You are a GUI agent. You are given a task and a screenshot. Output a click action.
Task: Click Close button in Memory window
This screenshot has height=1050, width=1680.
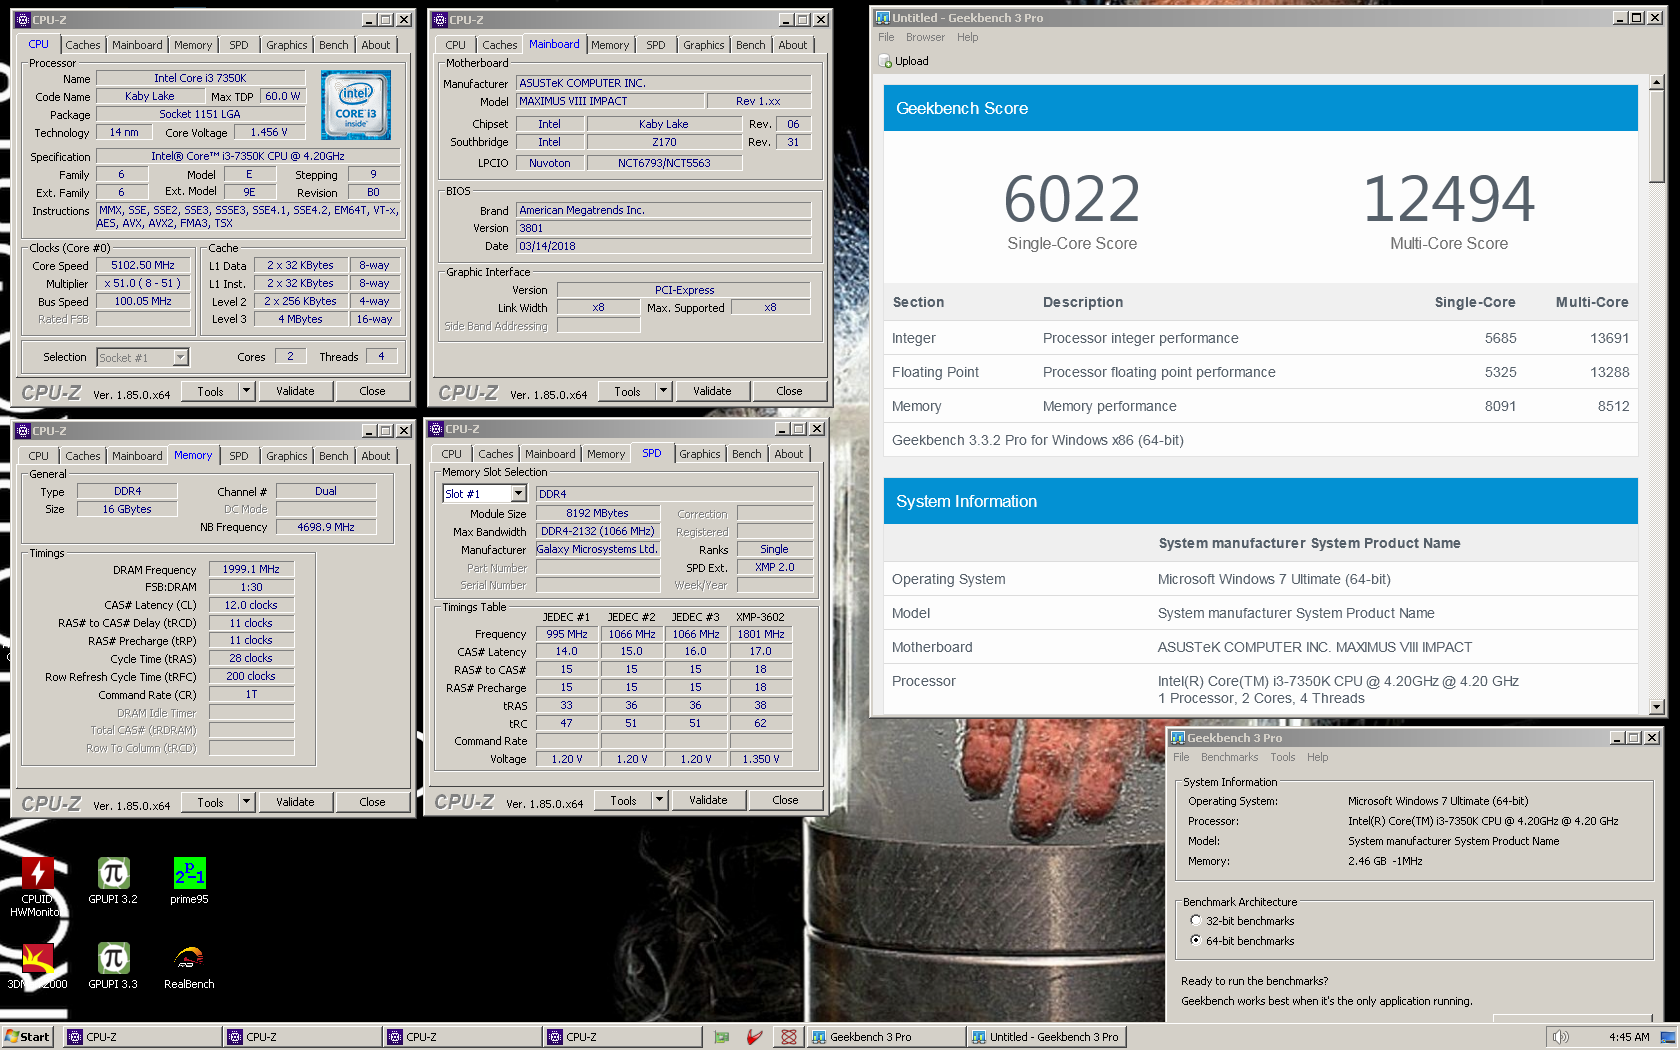click(x=372, y=803)
